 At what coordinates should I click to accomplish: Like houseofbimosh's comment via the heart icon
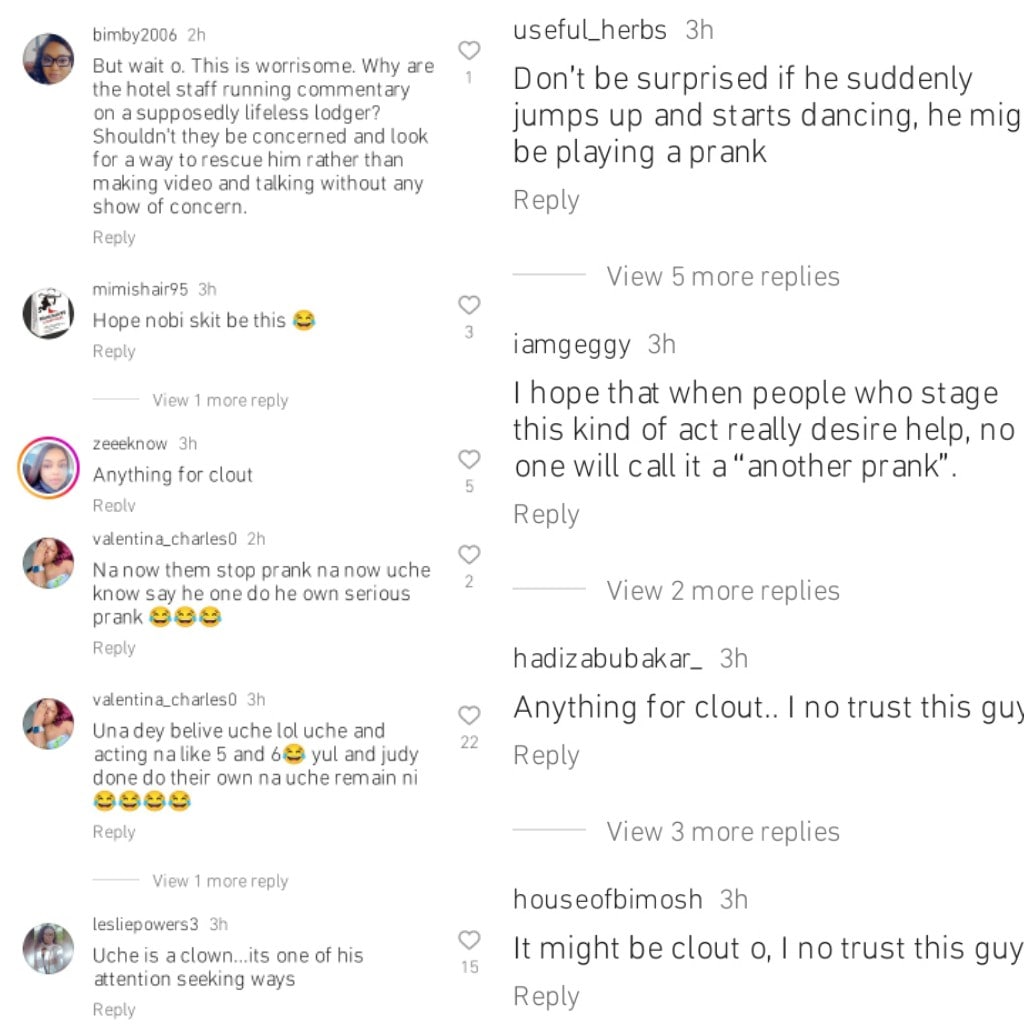pos(469,939)
